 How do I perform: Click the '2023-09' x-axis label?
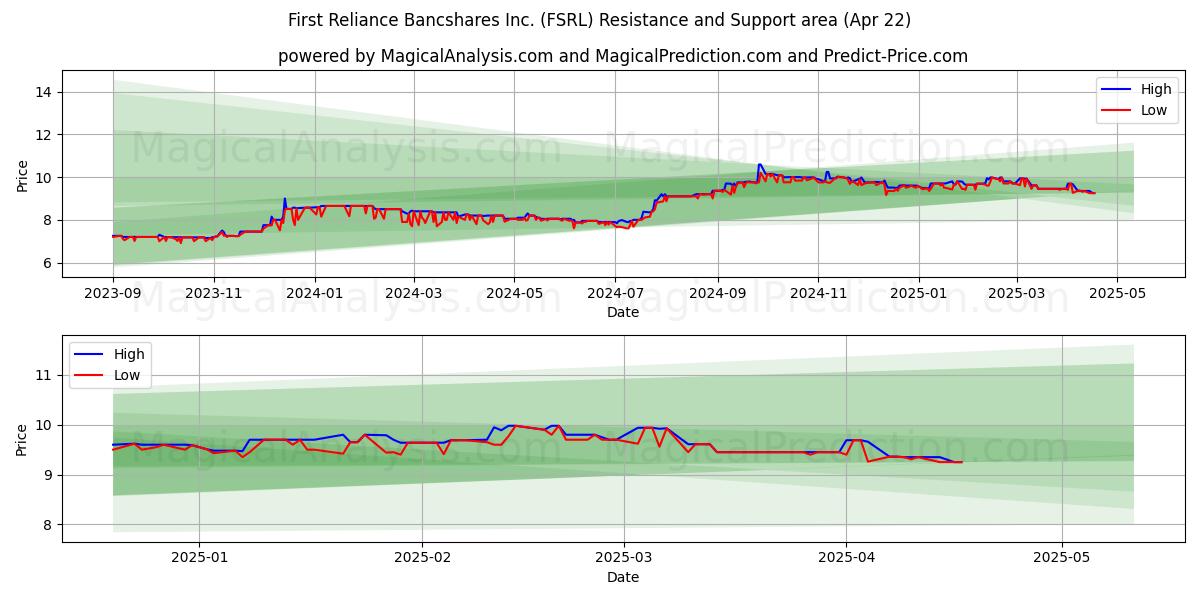(x=113, y=293)
